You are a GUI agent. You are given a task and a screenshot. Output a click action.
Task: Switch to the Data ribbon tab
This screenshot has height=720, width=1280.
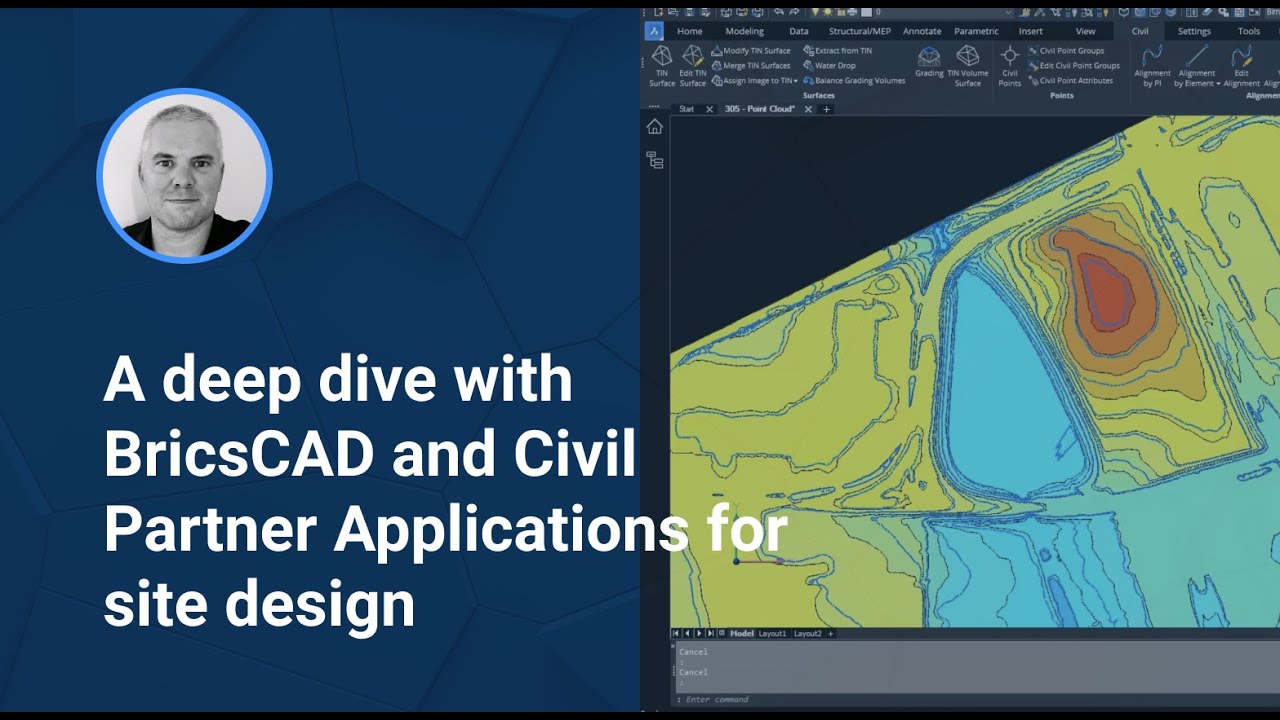click(799, 31)
